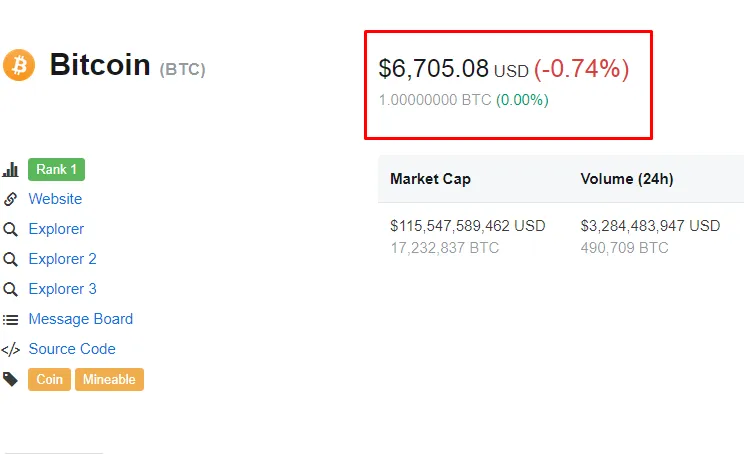The image size is (744, 454).
Task: Click the green Rank 1 badge
Action: point(56,169)
